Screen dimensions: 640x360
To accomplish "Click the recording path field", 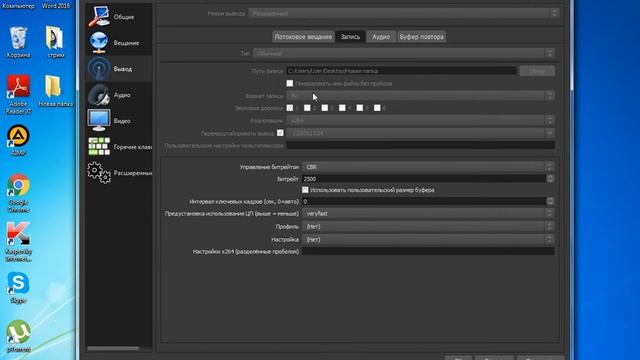I will [401, 71].
